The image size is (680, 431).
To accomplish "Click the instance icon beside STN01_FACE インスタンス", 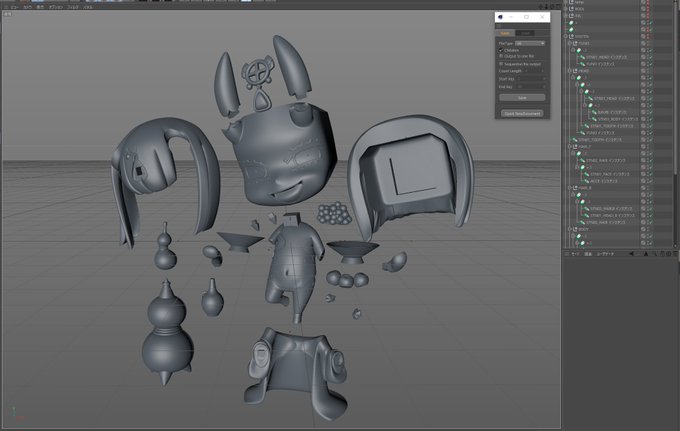I will point(586,174).
